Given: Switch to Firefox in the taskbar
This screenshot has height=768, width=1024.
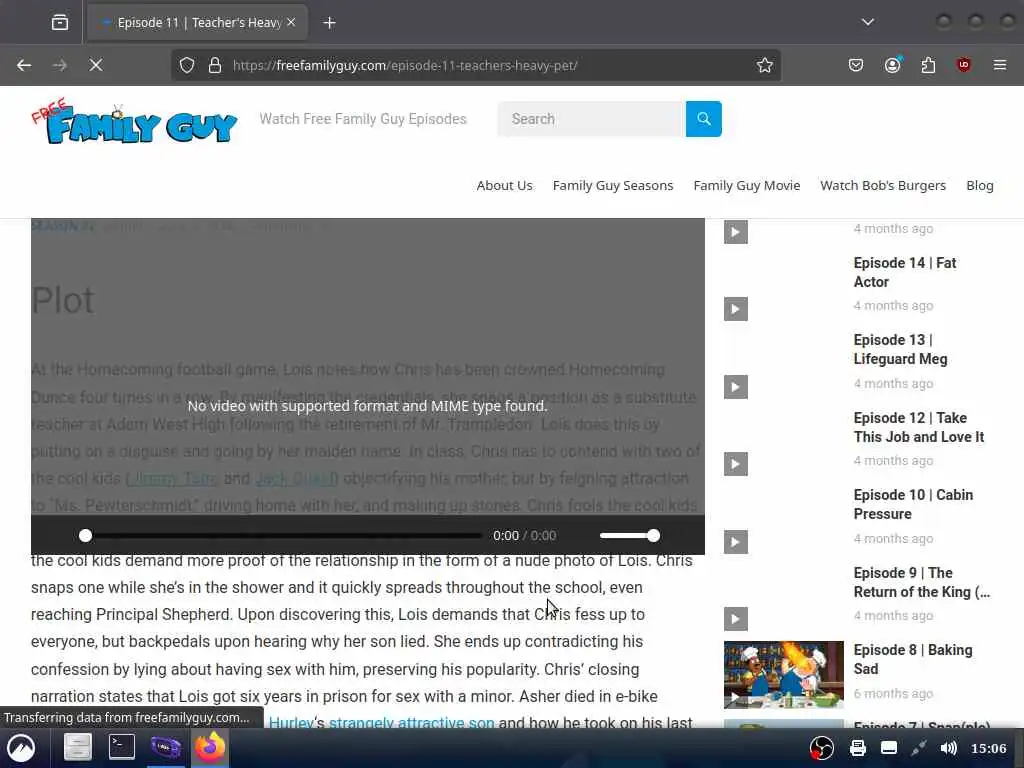Looking at the screenshot, I should click(210, 747).
